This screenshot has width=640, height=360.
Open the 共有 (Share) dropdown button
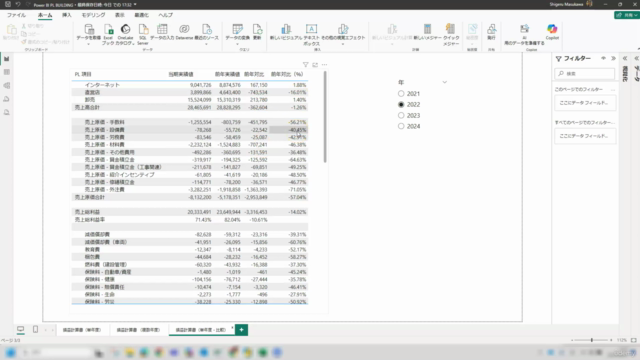coord(627,15)
